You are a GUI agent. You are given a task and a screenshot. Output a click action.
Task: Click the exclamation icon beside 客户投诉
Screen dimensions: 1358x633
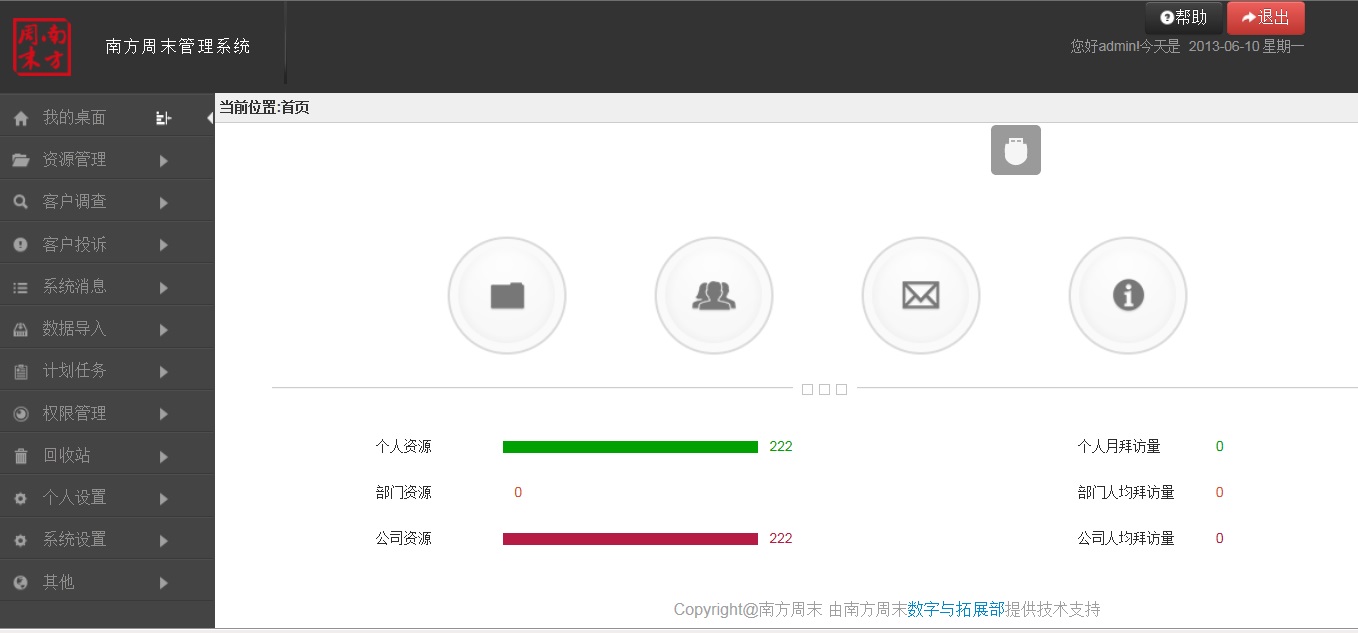pos(21,244)
